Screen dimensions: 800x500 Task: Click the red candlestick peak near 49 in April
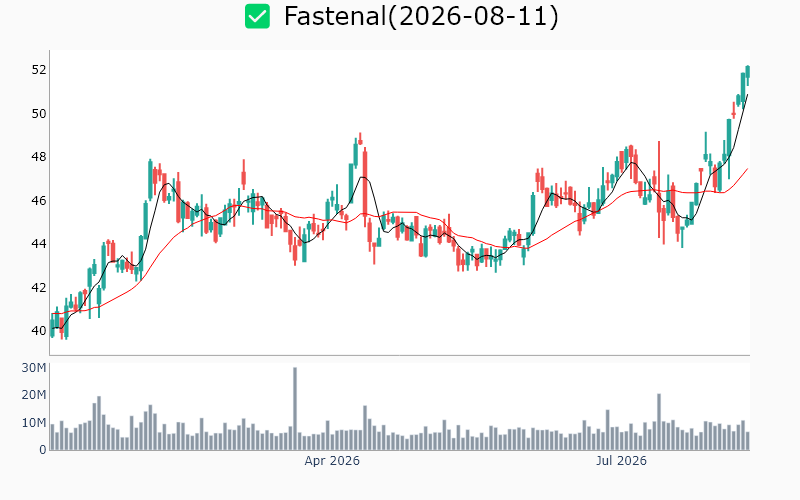(360, 139)
